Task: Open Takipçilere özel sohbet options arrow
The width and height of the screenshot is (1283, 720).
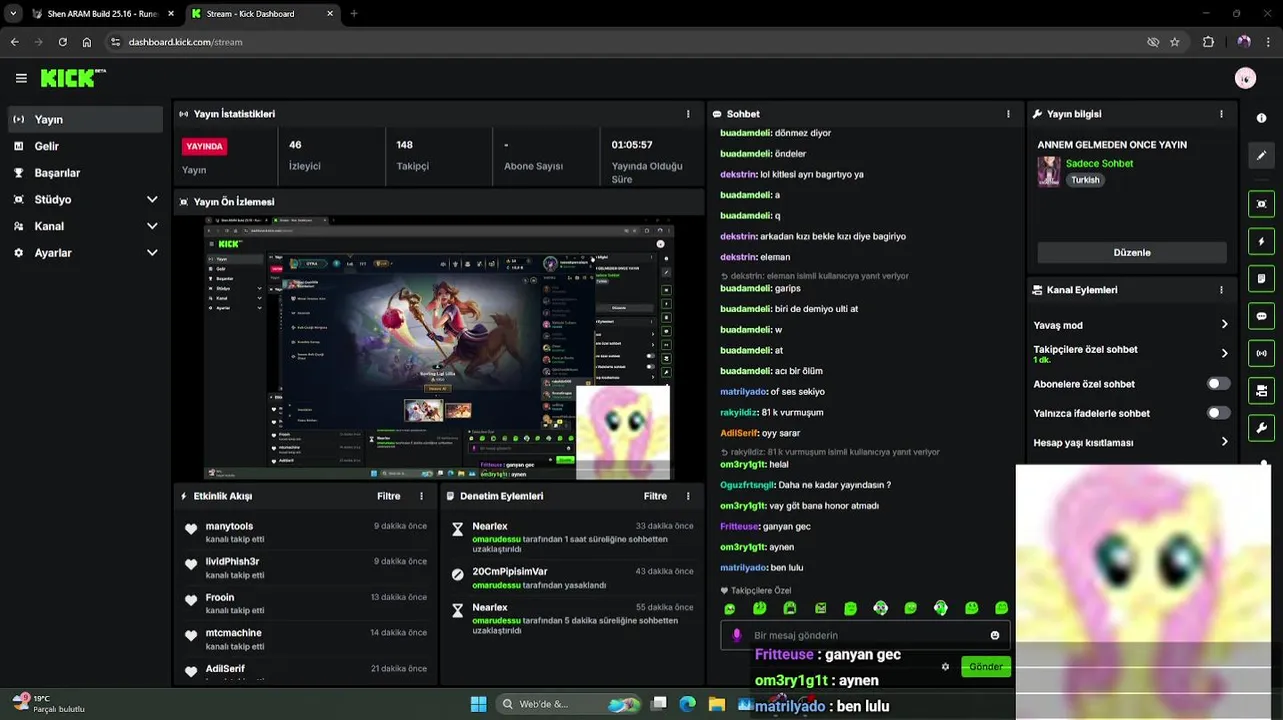Action: coord(1224,353)
